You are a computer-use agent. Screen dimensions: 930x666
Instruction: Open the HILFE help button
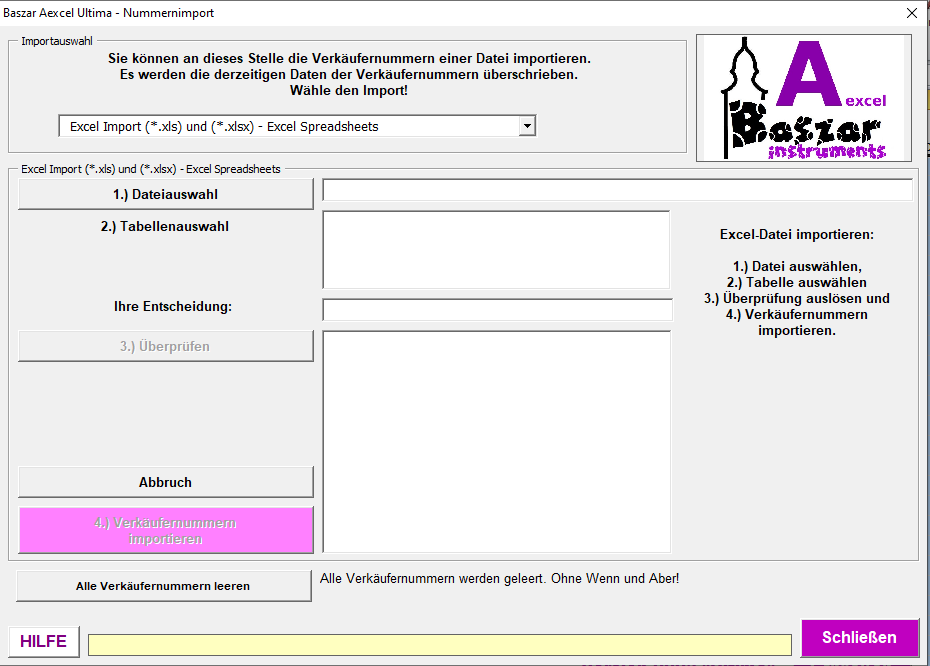click(x=44, y=641)
